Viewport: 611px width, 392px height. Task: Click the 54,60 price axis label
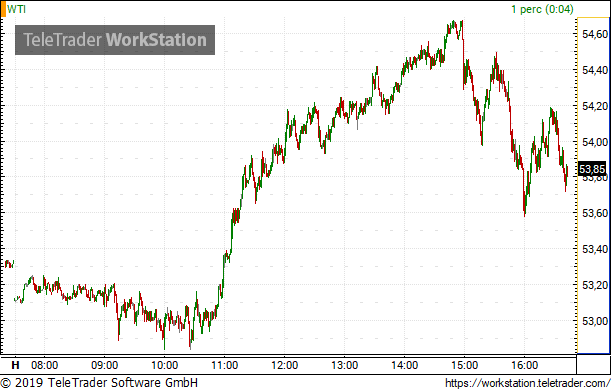595,34
